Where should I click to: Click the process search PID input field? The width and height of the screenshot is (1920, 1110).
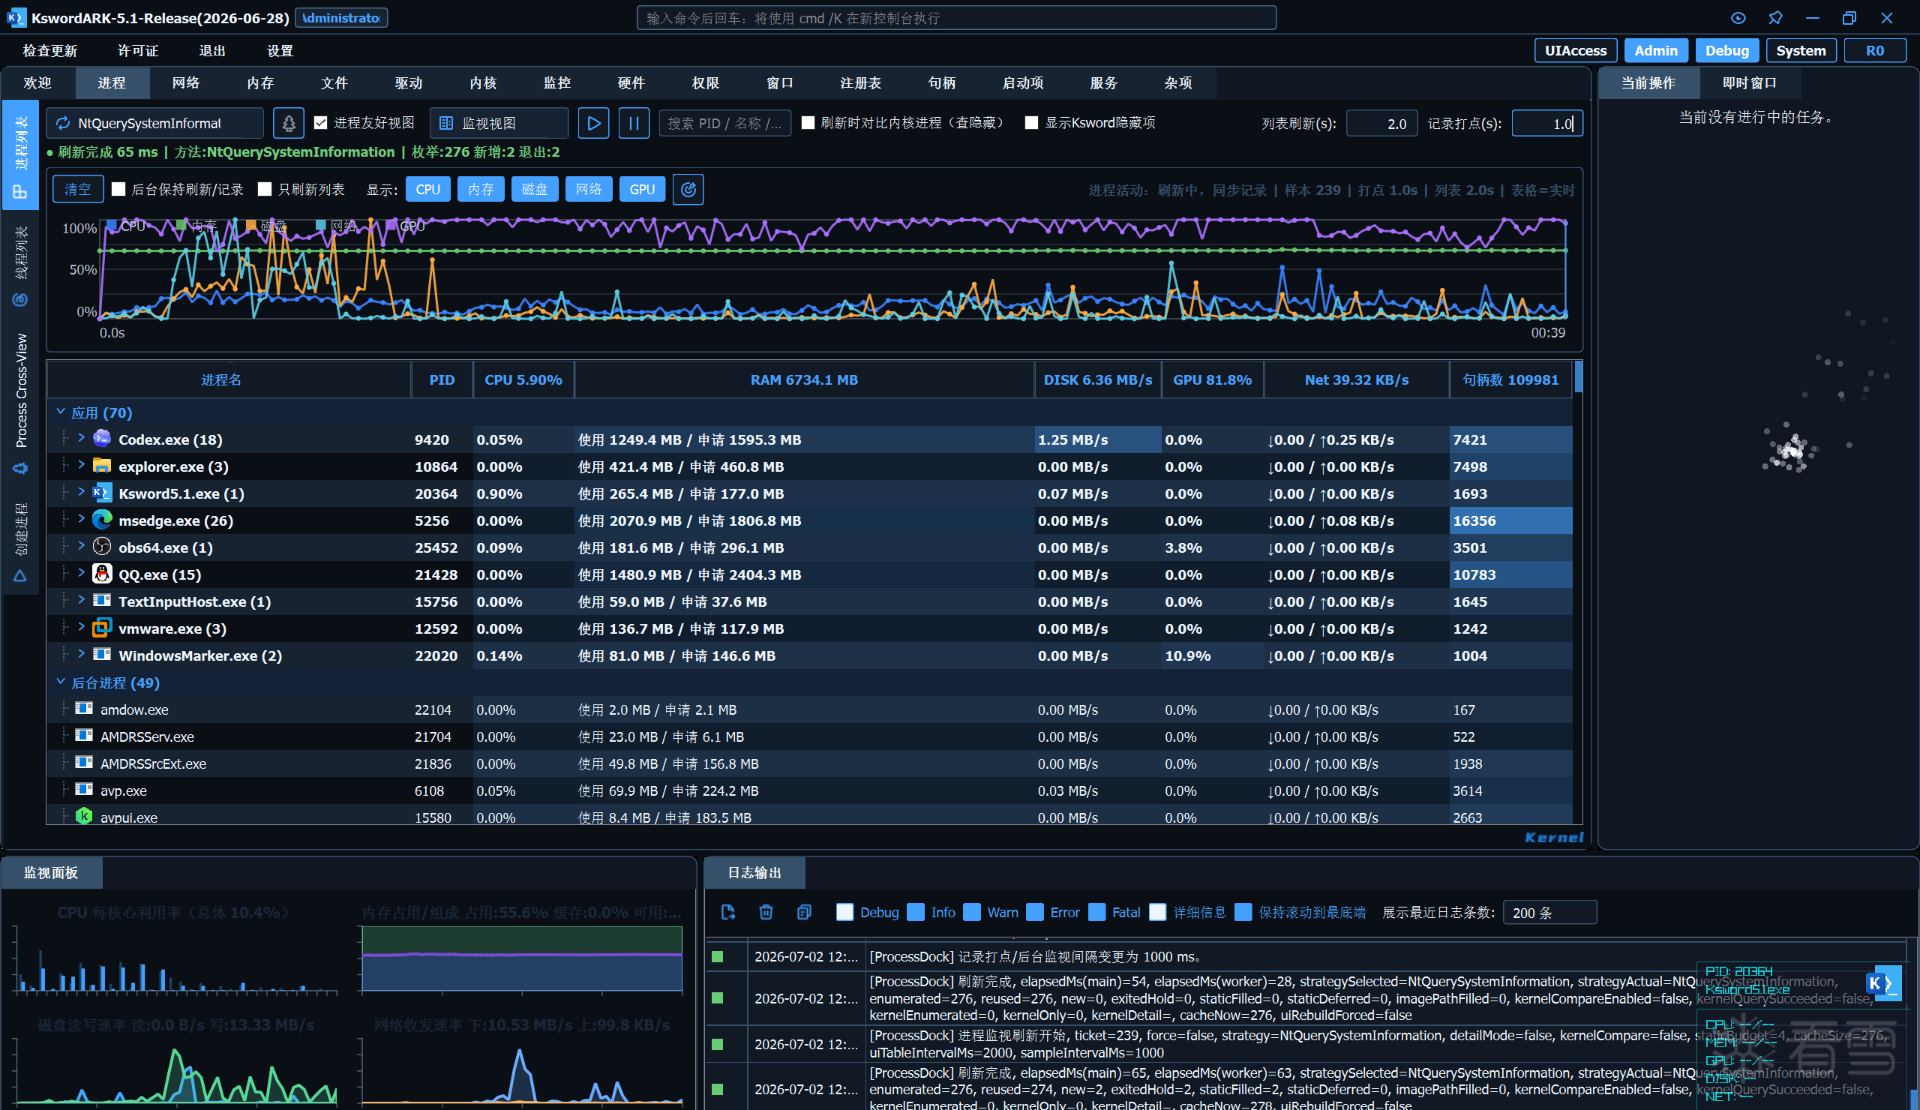[x=725, y=123]
